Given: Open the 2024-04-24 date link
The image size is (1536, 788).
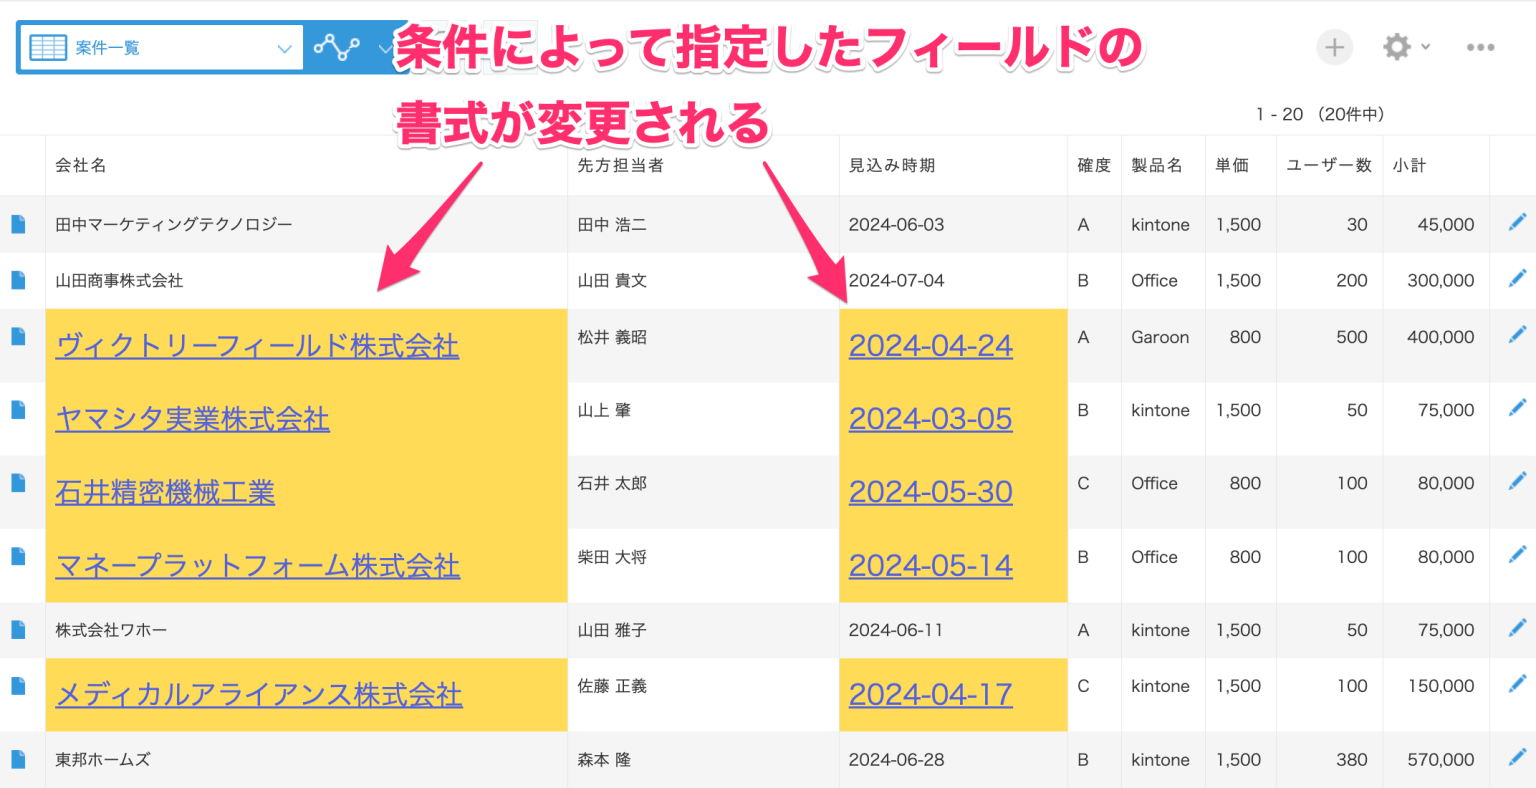Looking at the screenshot, I should click(x=930, y=345).
